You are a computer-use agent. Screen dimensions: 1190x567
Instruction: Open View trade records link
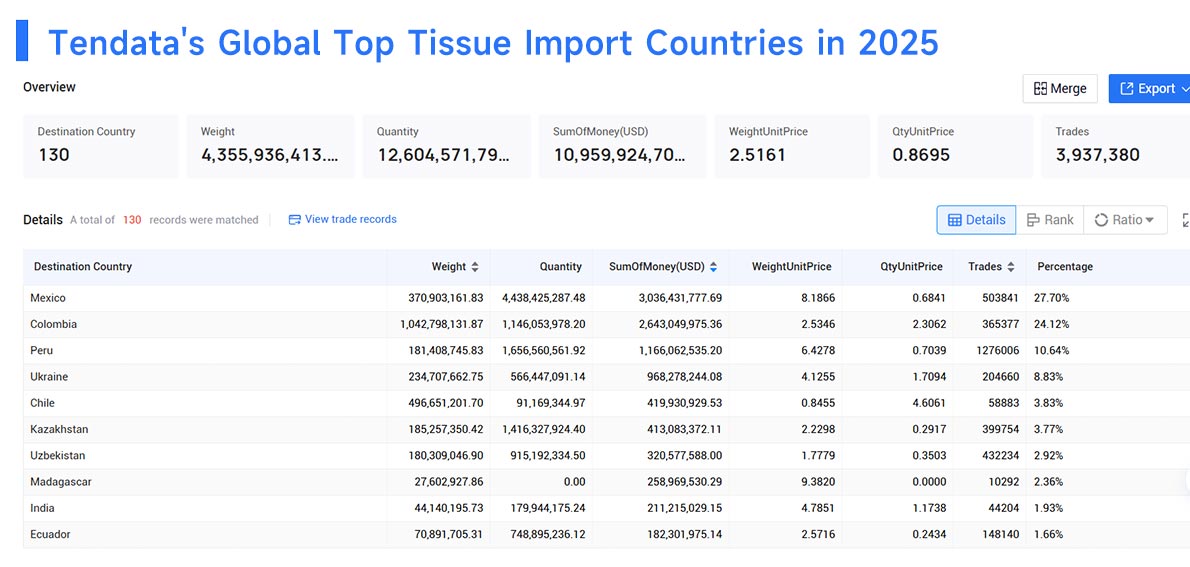[342, 219]
